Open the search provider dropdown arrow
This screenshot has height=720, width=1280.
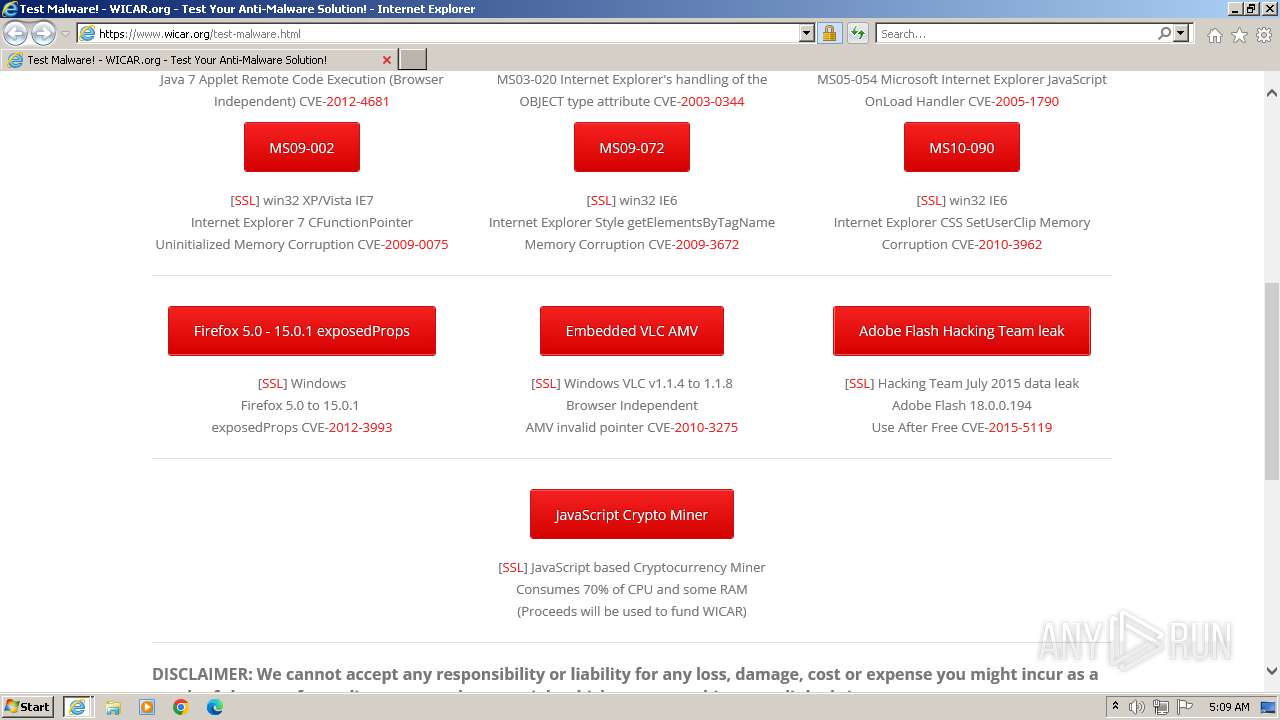[1181, 33]
